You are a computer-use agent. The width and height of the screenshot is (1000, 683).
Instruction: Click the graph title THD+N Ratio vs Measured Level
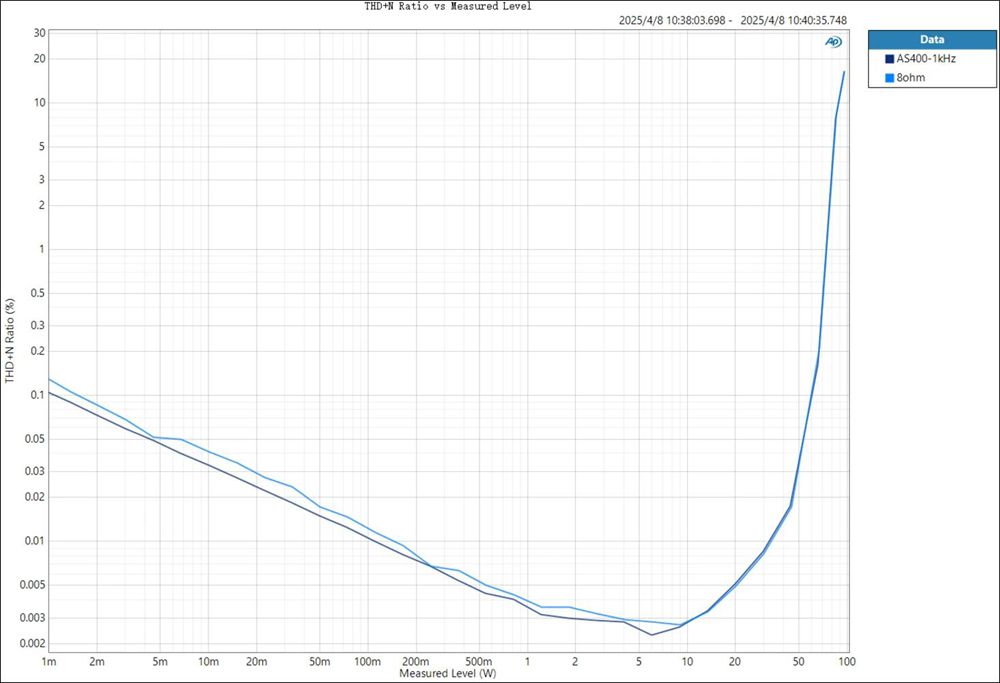click(448, 6)
